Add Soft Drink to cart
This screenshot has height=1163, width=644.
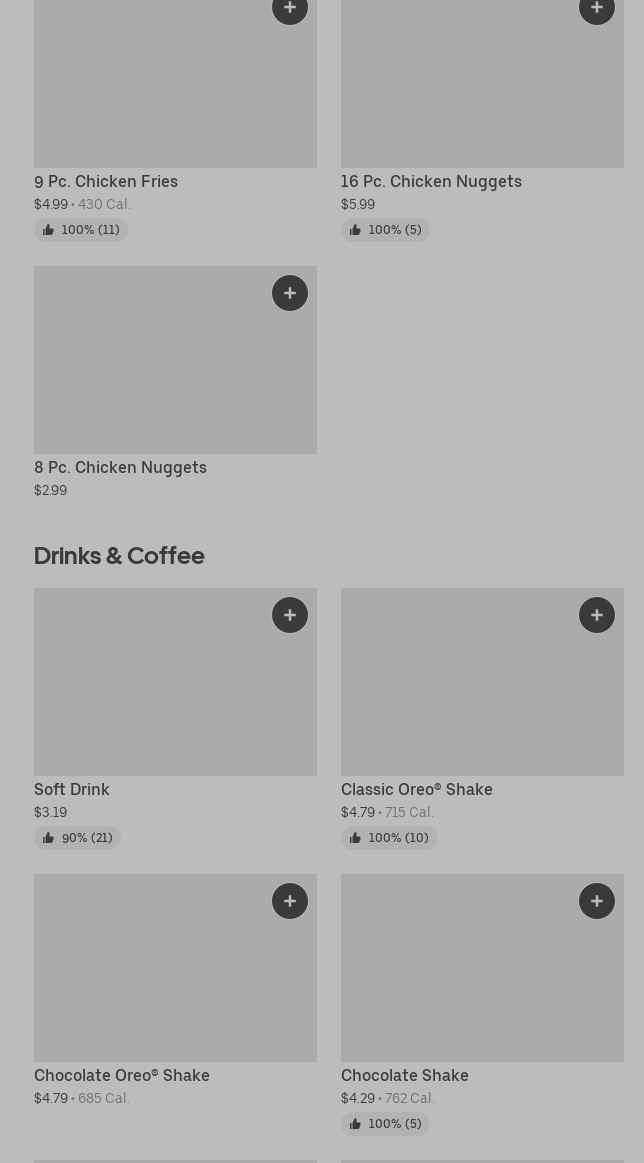pos(290,615)
